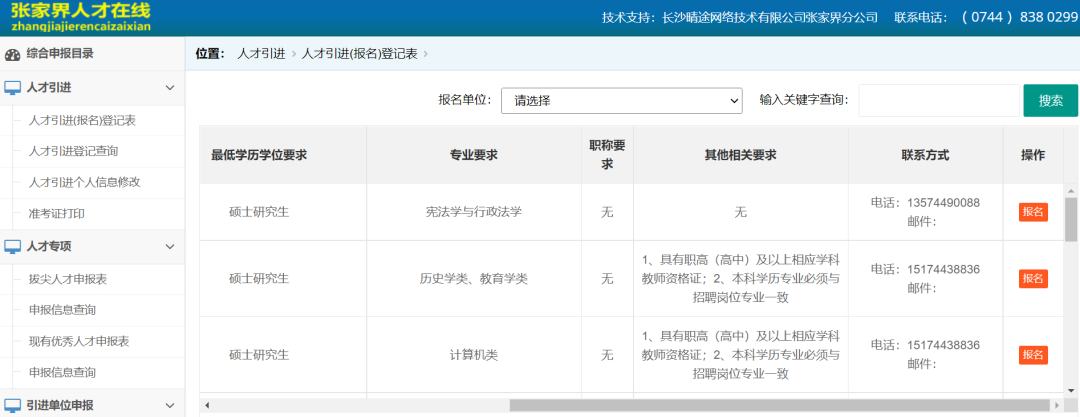This screenshot has height=417, width=1080.
Task: Open 人才引进登记查询 sidebar item
Action: (73, 151)
